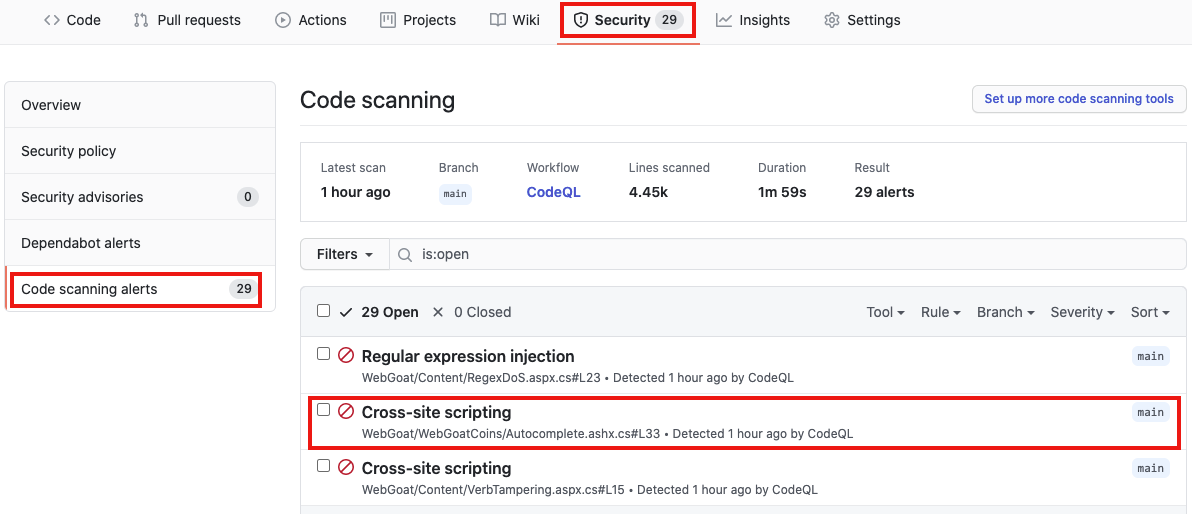Click the pull request branch icon

pyautogui.click(x=141, y=21)
